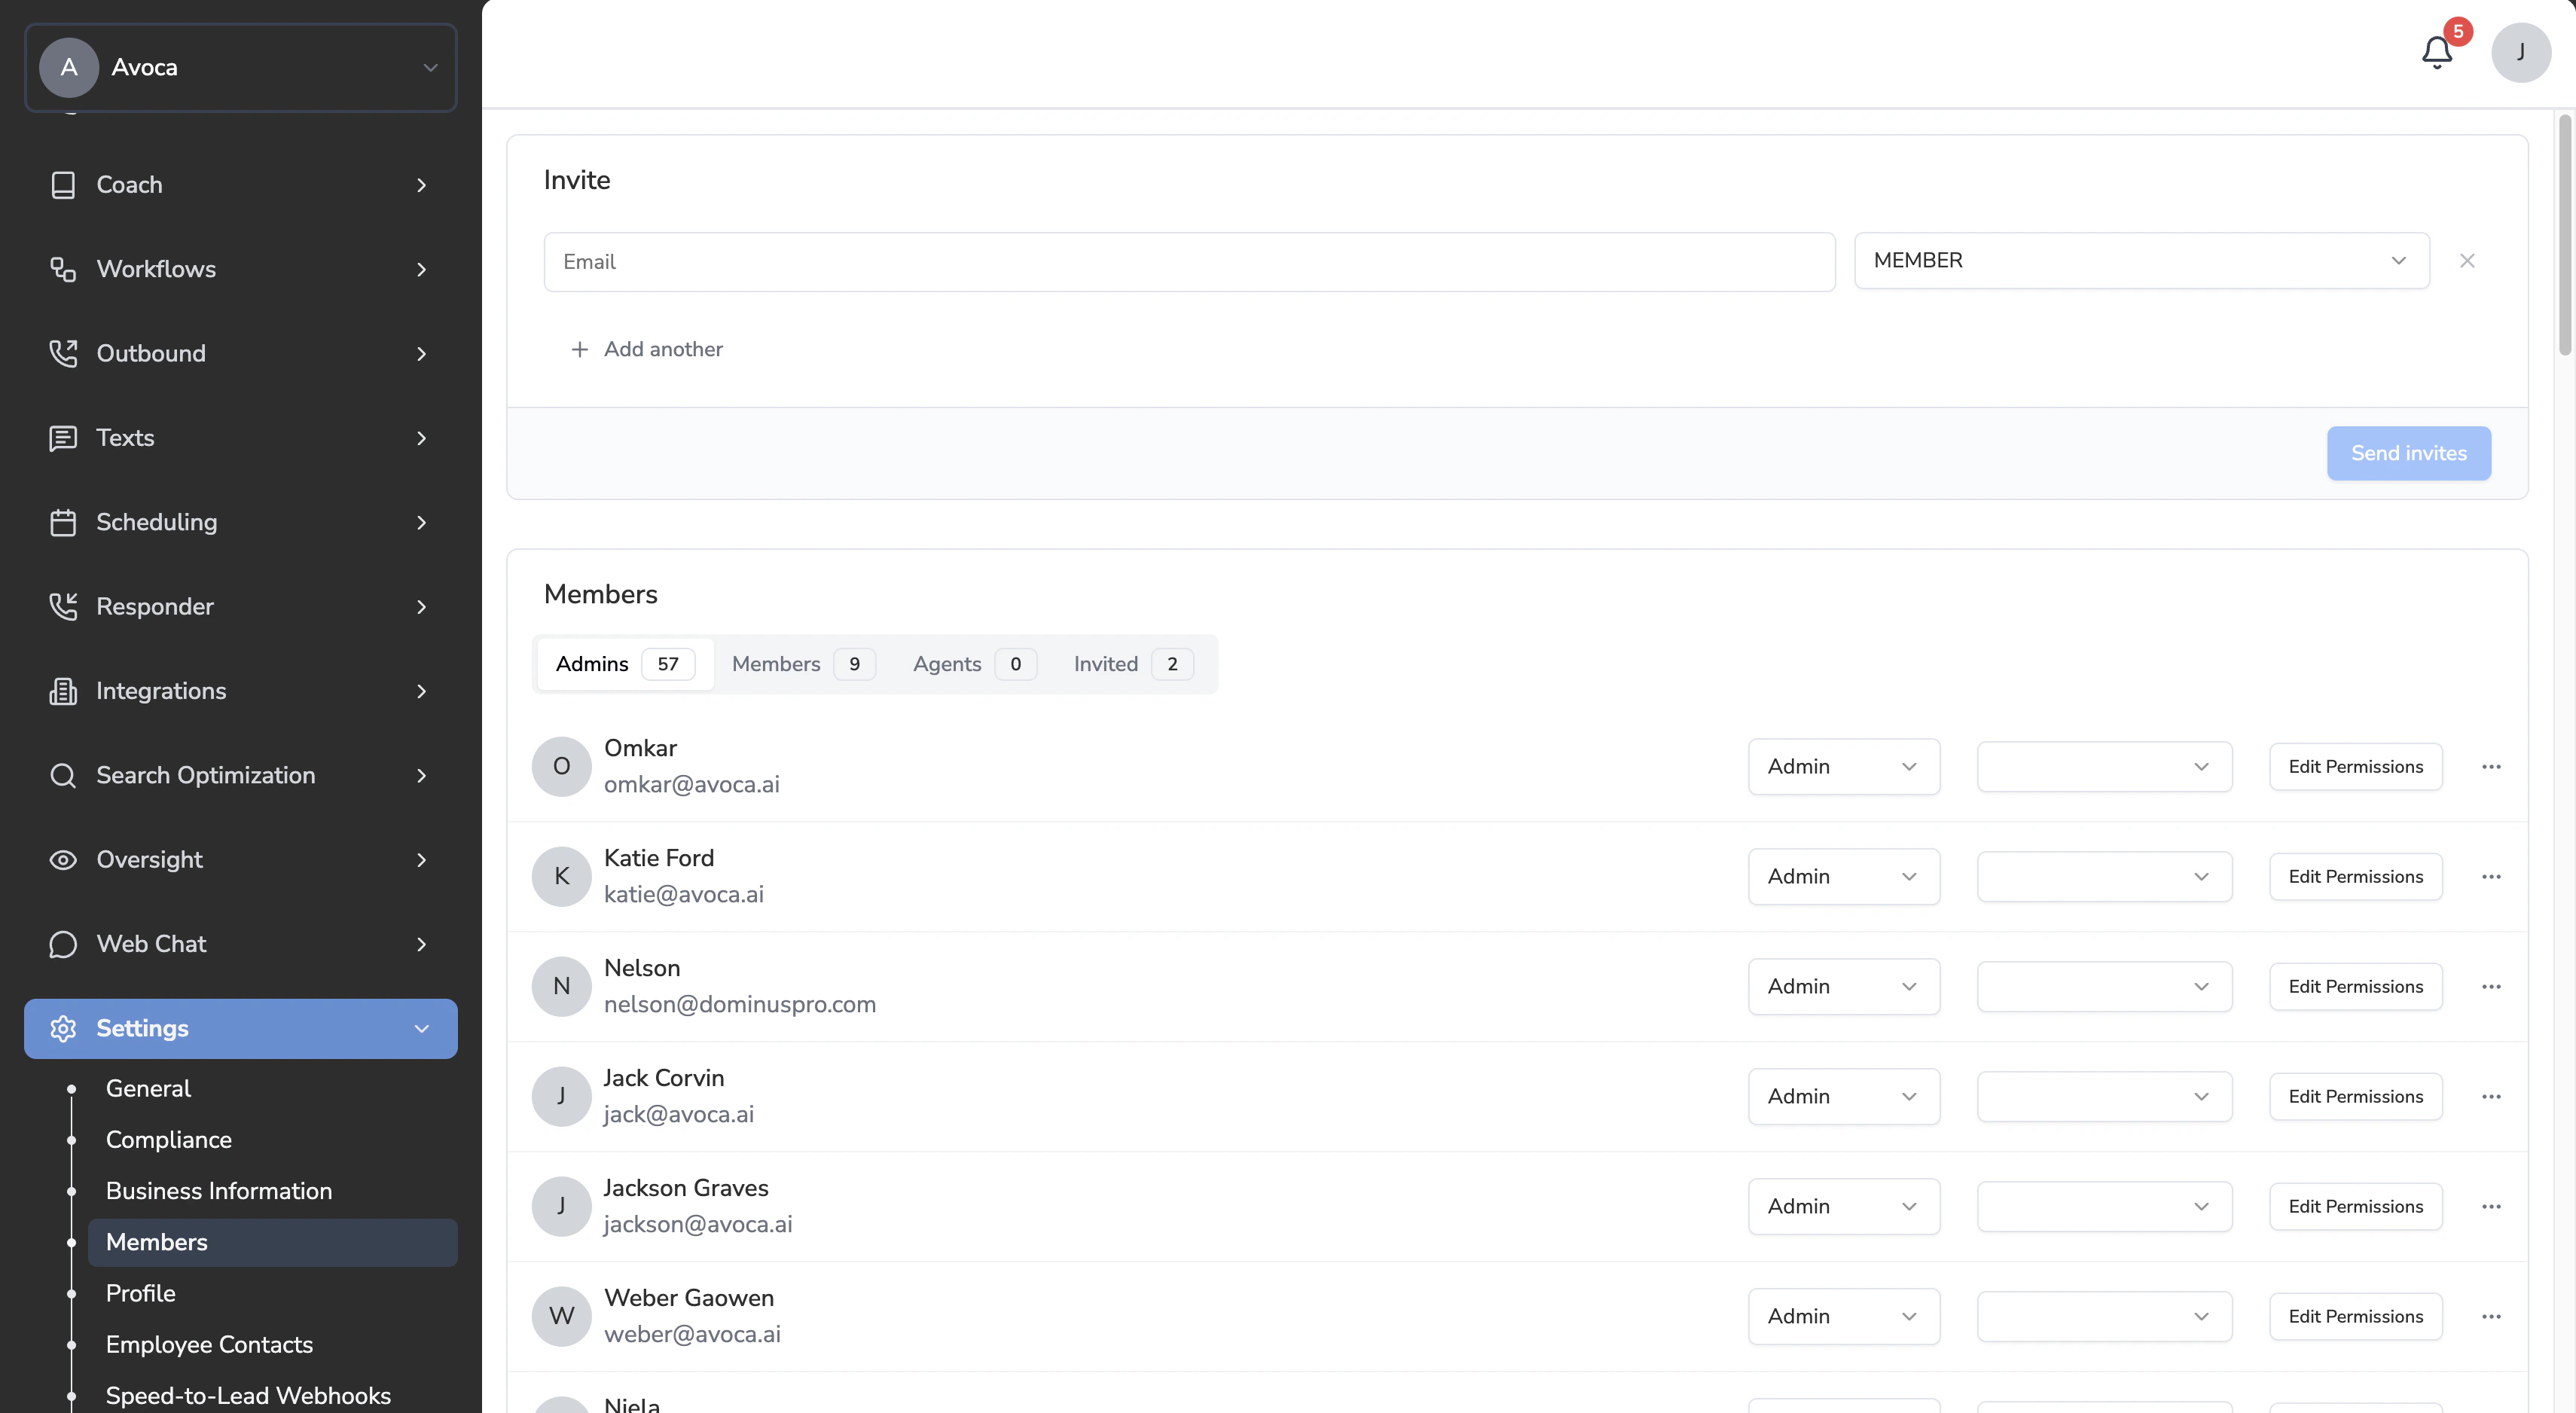Click the Web Chat bubble icon
Screen dimensions: 2576x1413
click(63, 944)
